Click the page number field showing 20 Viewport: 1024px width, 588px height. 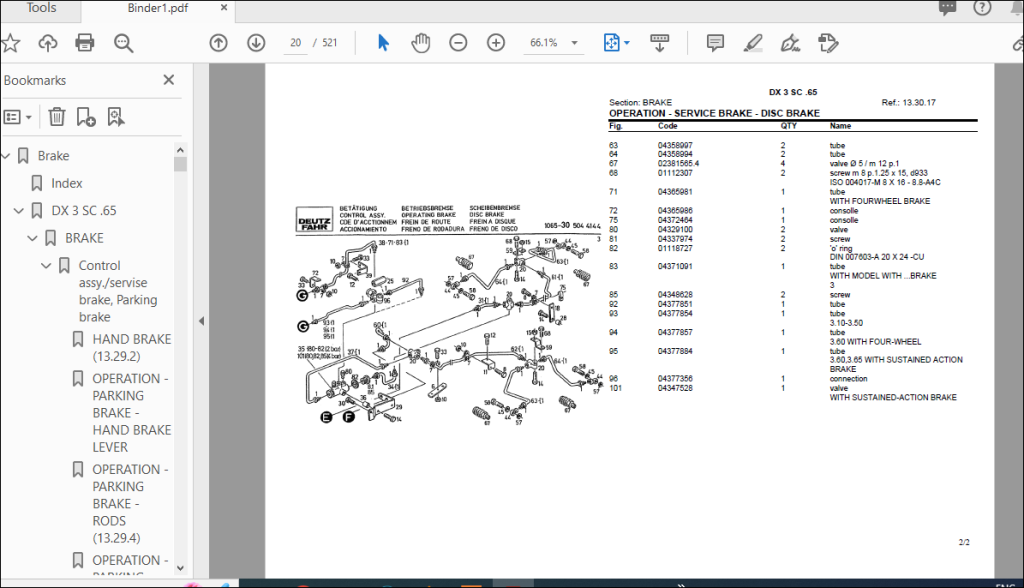(x=295, y=43)
